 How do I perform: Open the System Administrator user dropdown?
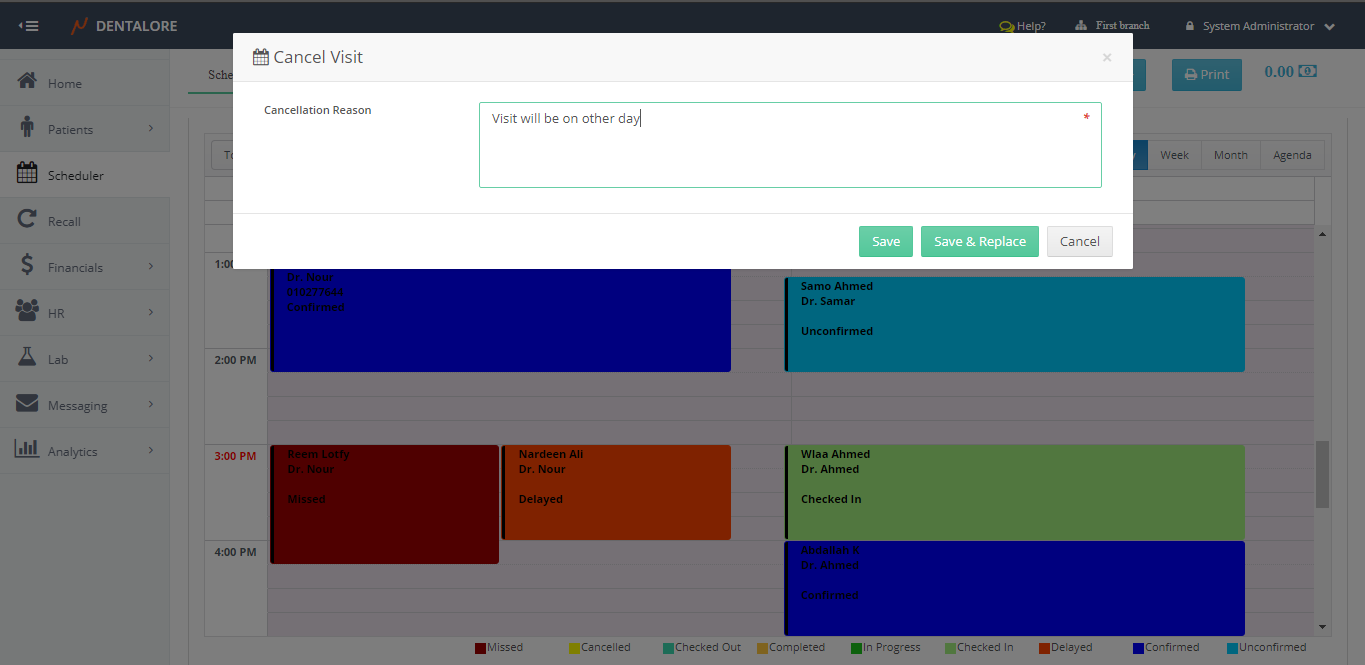tap(1259, 26)
